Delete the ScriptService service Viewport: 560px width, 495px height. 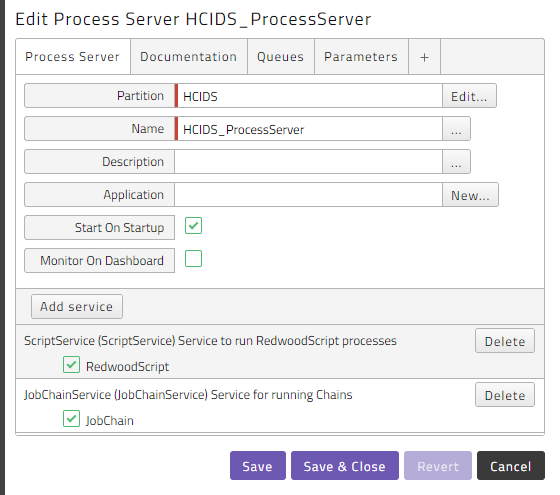(x=505, y=341)
